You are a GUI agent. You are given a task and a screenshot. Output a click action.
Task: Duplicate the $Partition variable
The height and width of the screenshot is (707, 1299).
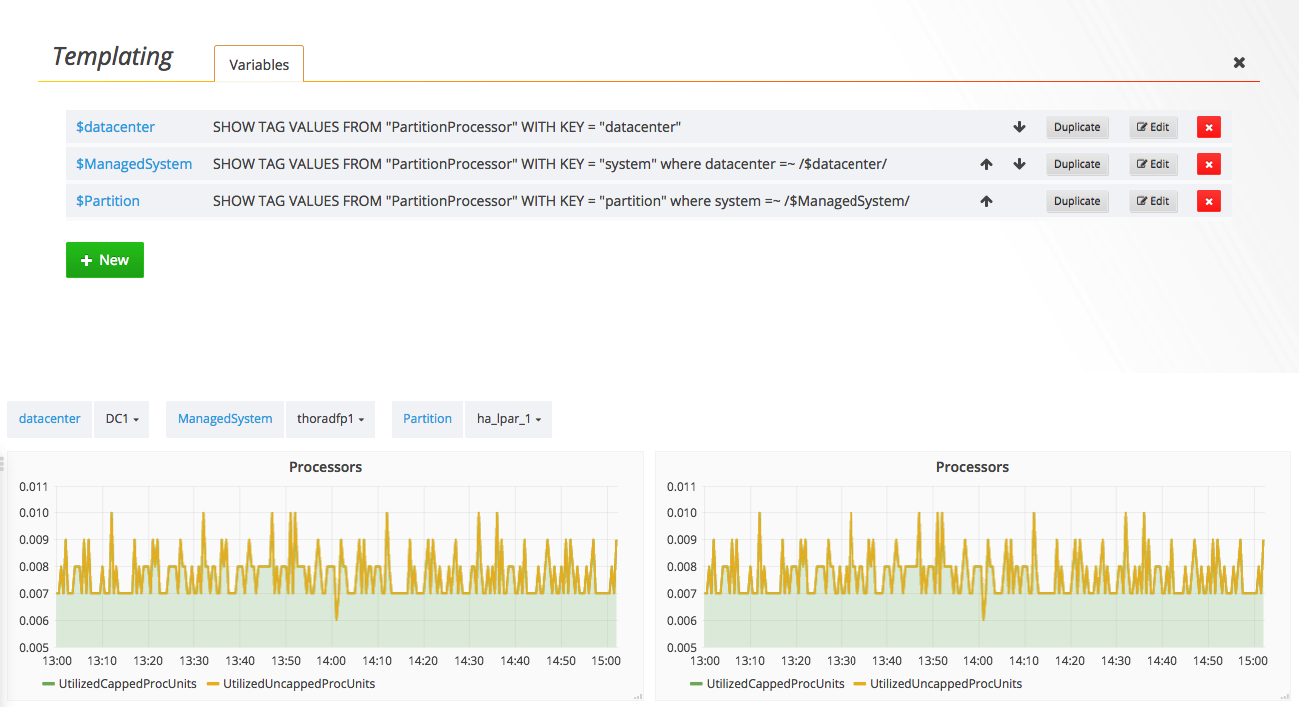pyautogui.click(x=1077, y=201)
